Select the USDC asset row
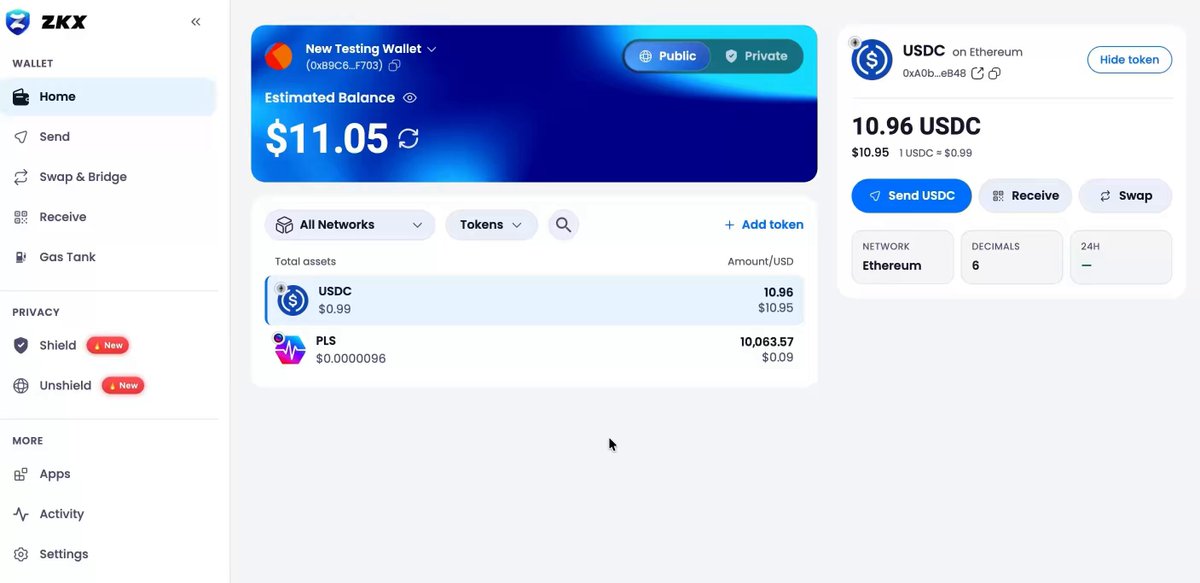This screenshot has height=583, width=1200. pyautogui.click(x=535, y=300)
